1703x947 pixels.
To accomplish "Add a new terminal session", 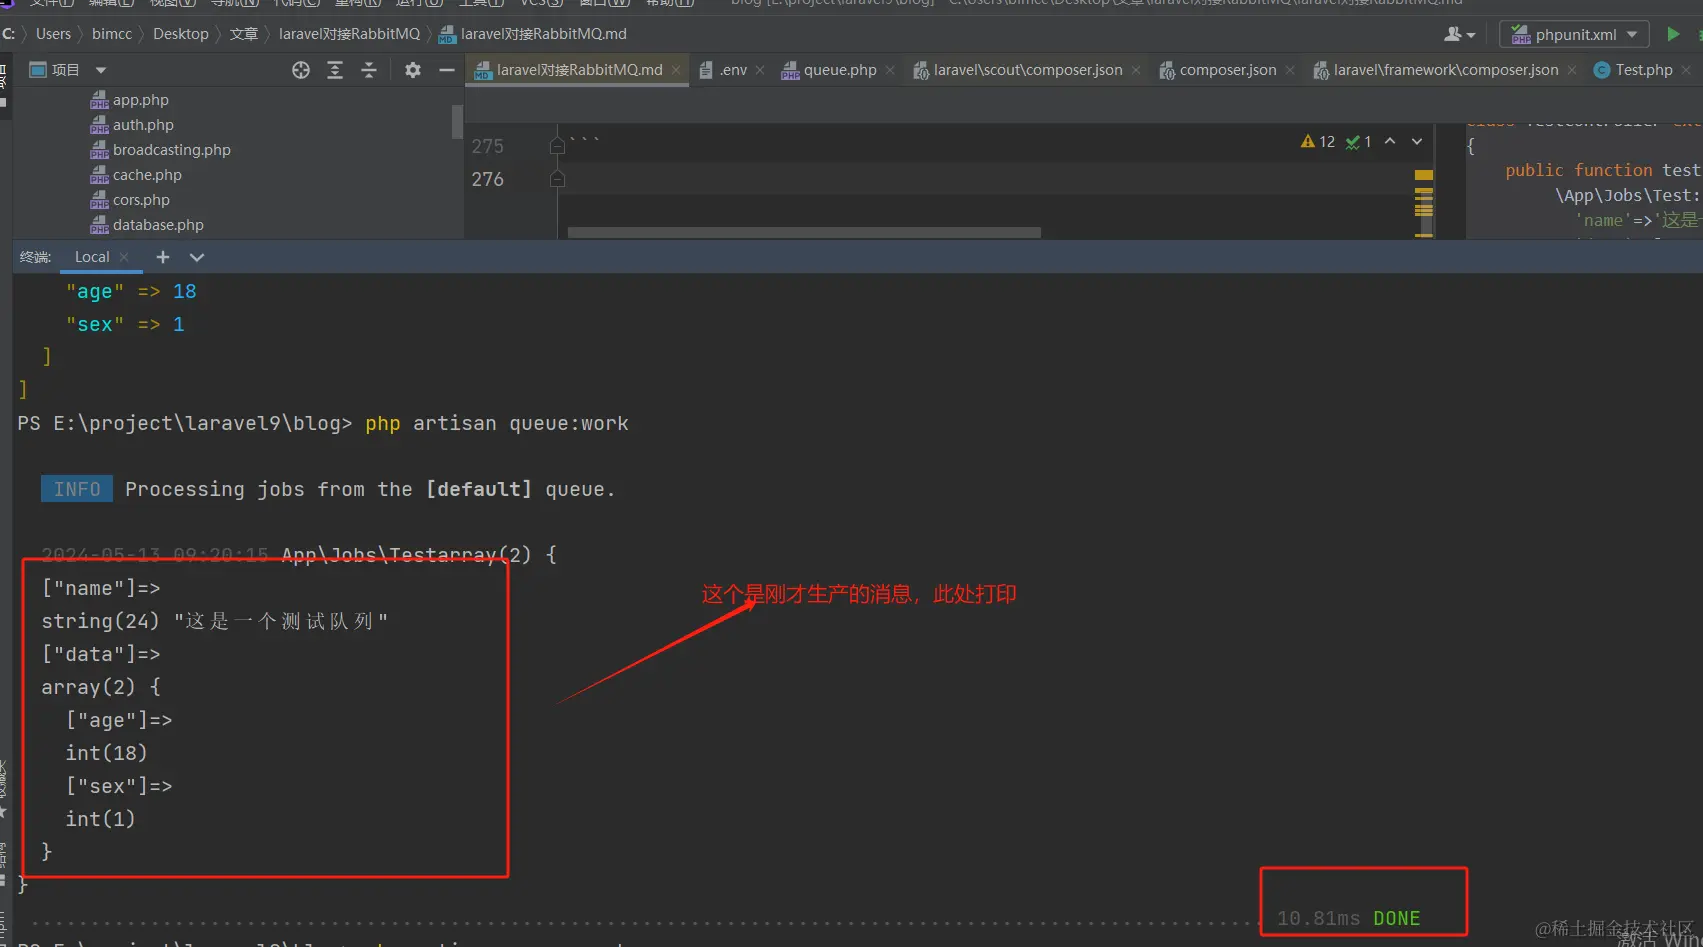I will pos(163,257).
